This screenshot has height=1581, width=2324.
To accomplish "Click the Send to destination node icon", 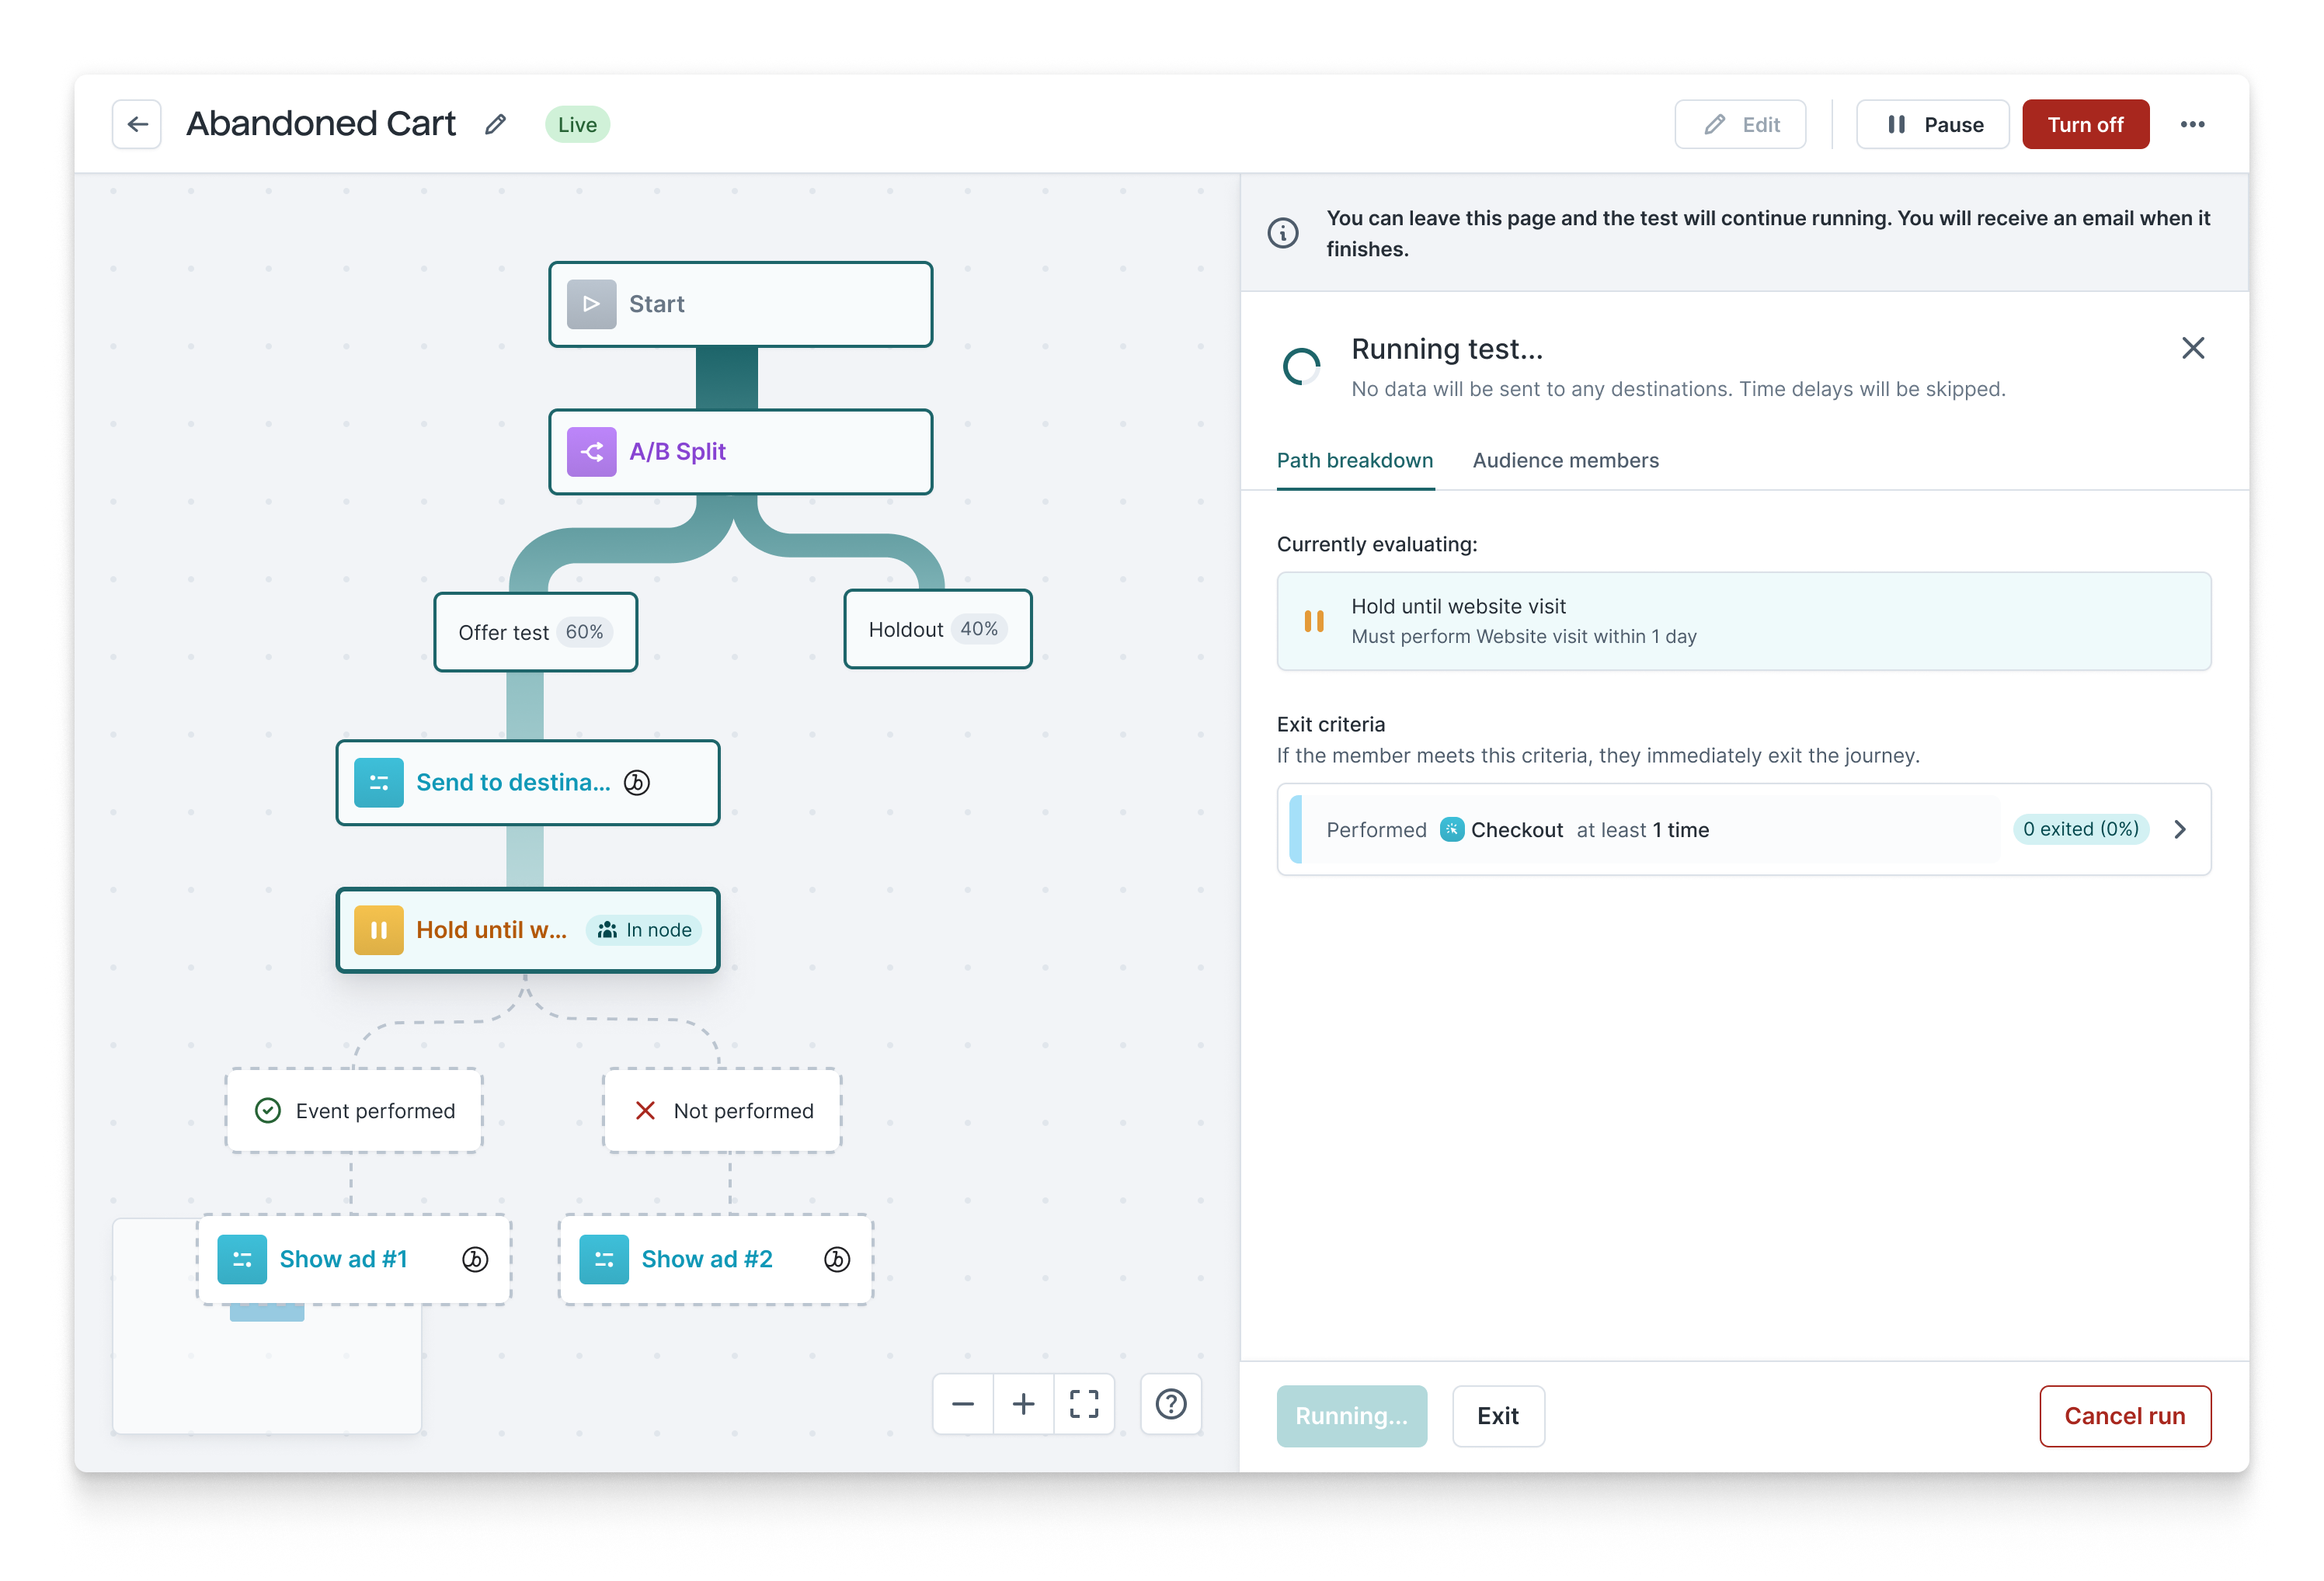I will click(379, 783).
